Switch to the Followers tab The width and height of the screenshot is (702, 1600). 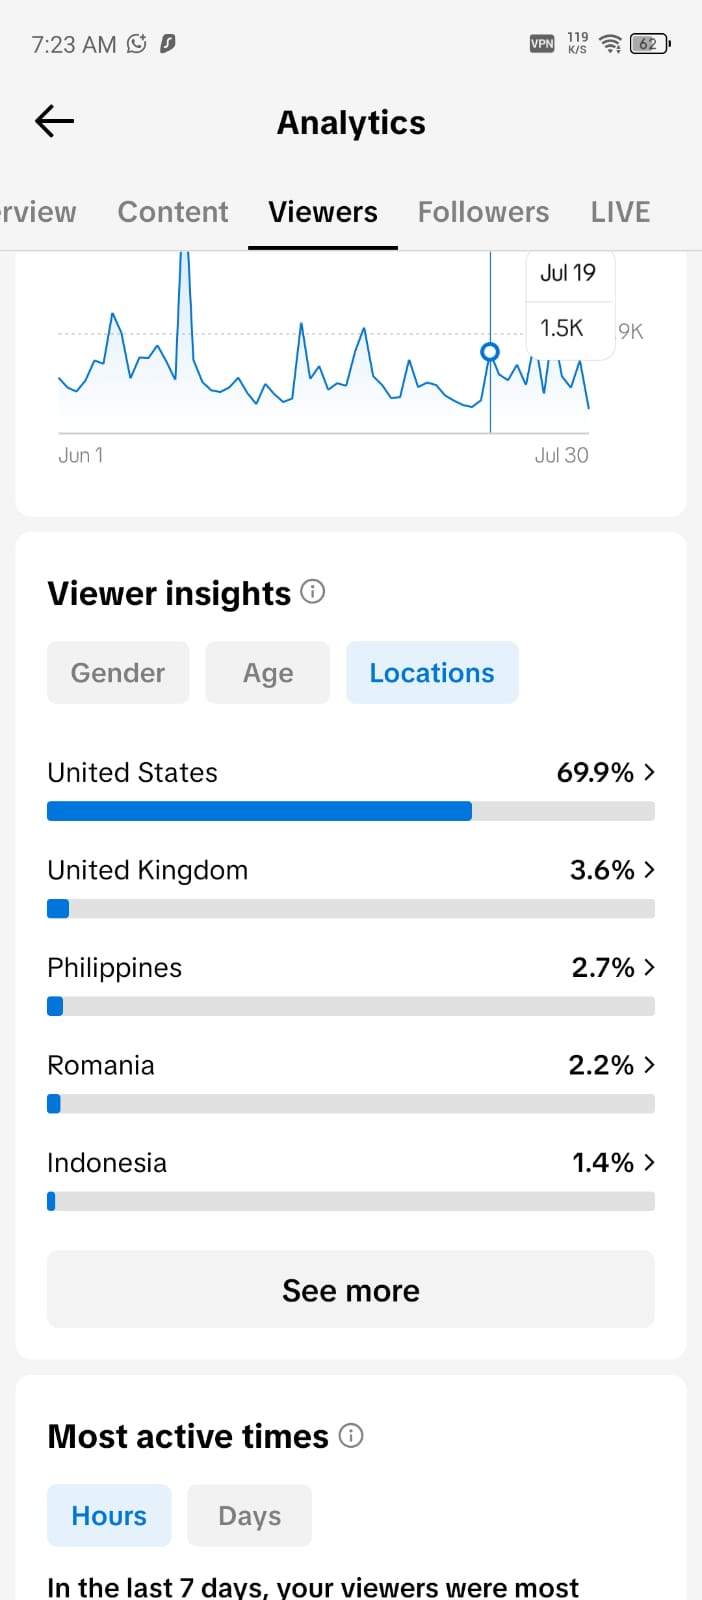(x=483, y=212)
